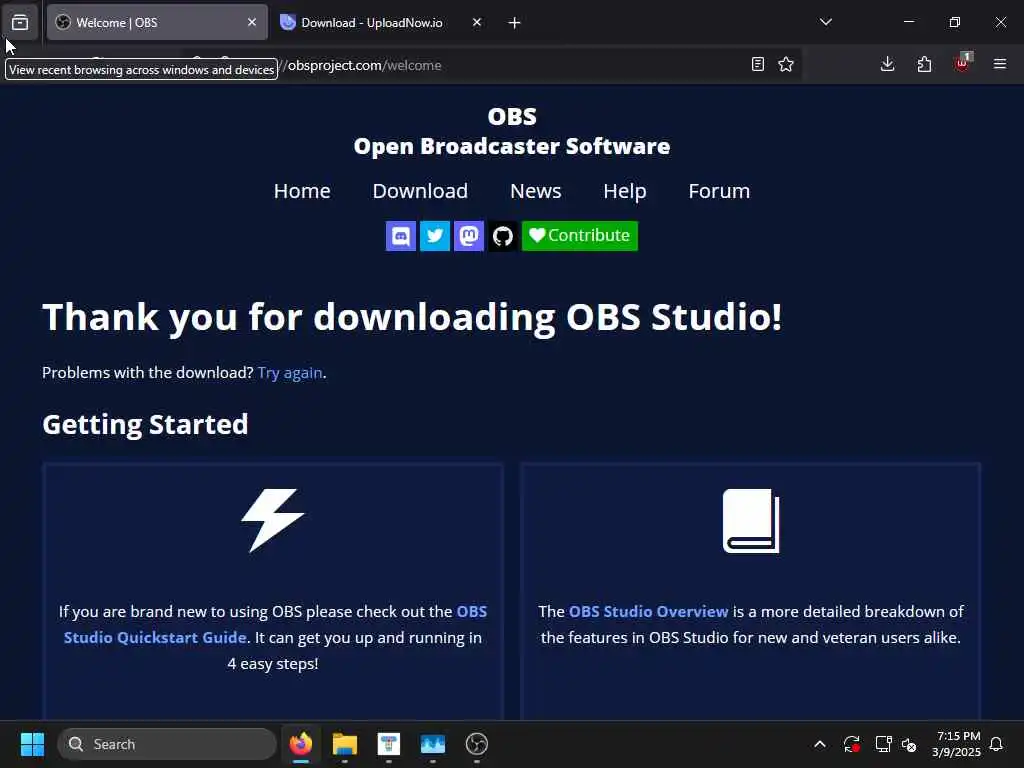Open the OBS Studio Quickstart Guide link
The image size is (1024, 768).
[275, 624]
